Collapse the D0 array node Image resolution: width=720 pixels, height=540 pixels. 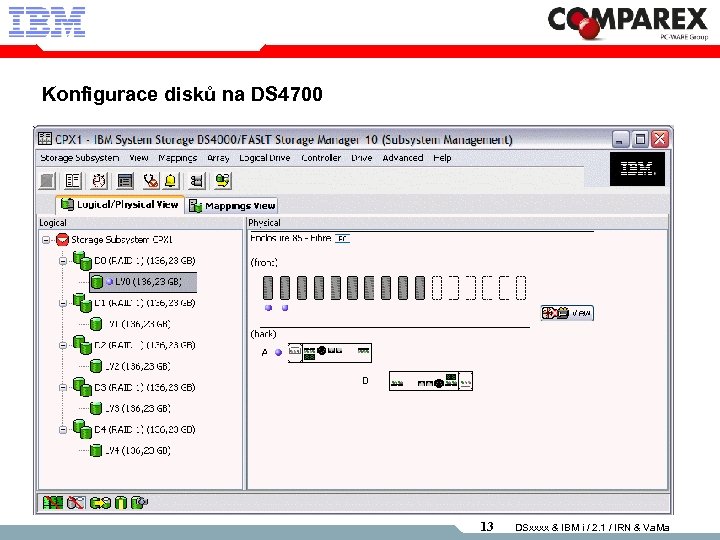coord(63,261)
